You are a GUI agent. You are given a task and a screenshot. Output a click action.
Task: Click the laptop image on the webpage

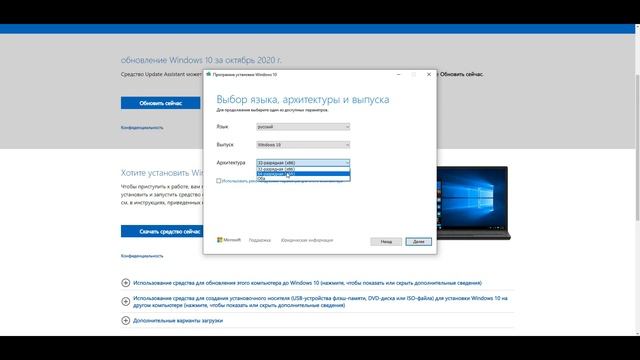[473, 203]
